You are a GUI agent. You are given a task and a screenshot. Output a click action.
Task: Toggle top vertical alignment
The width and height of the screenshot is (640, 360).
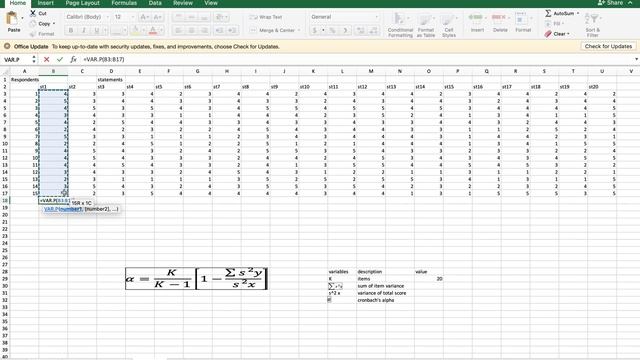coord(178,17)
